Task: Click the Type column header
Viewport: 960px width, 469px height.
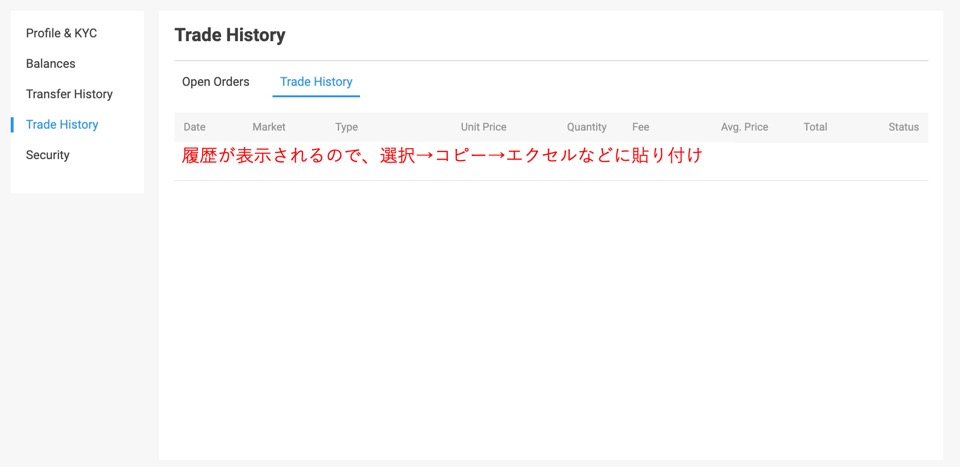Action: pos(347,127)
